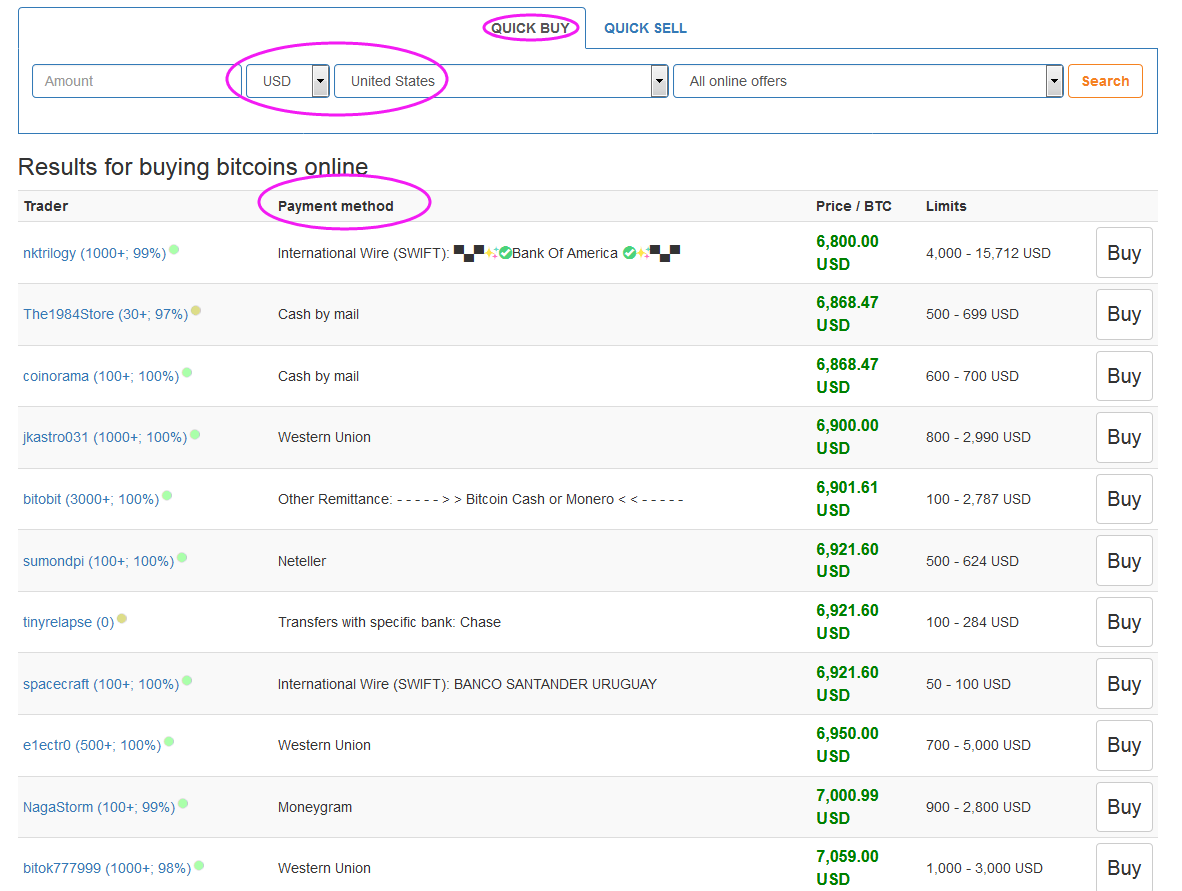Click Buy for tinyrelapse's Chase offer

pos(1124,622)
